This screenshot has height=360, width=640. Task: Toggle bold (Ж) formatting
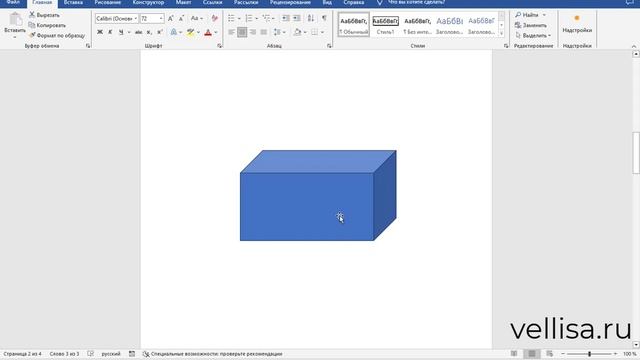pyautogui.click(x=100, y=32)
